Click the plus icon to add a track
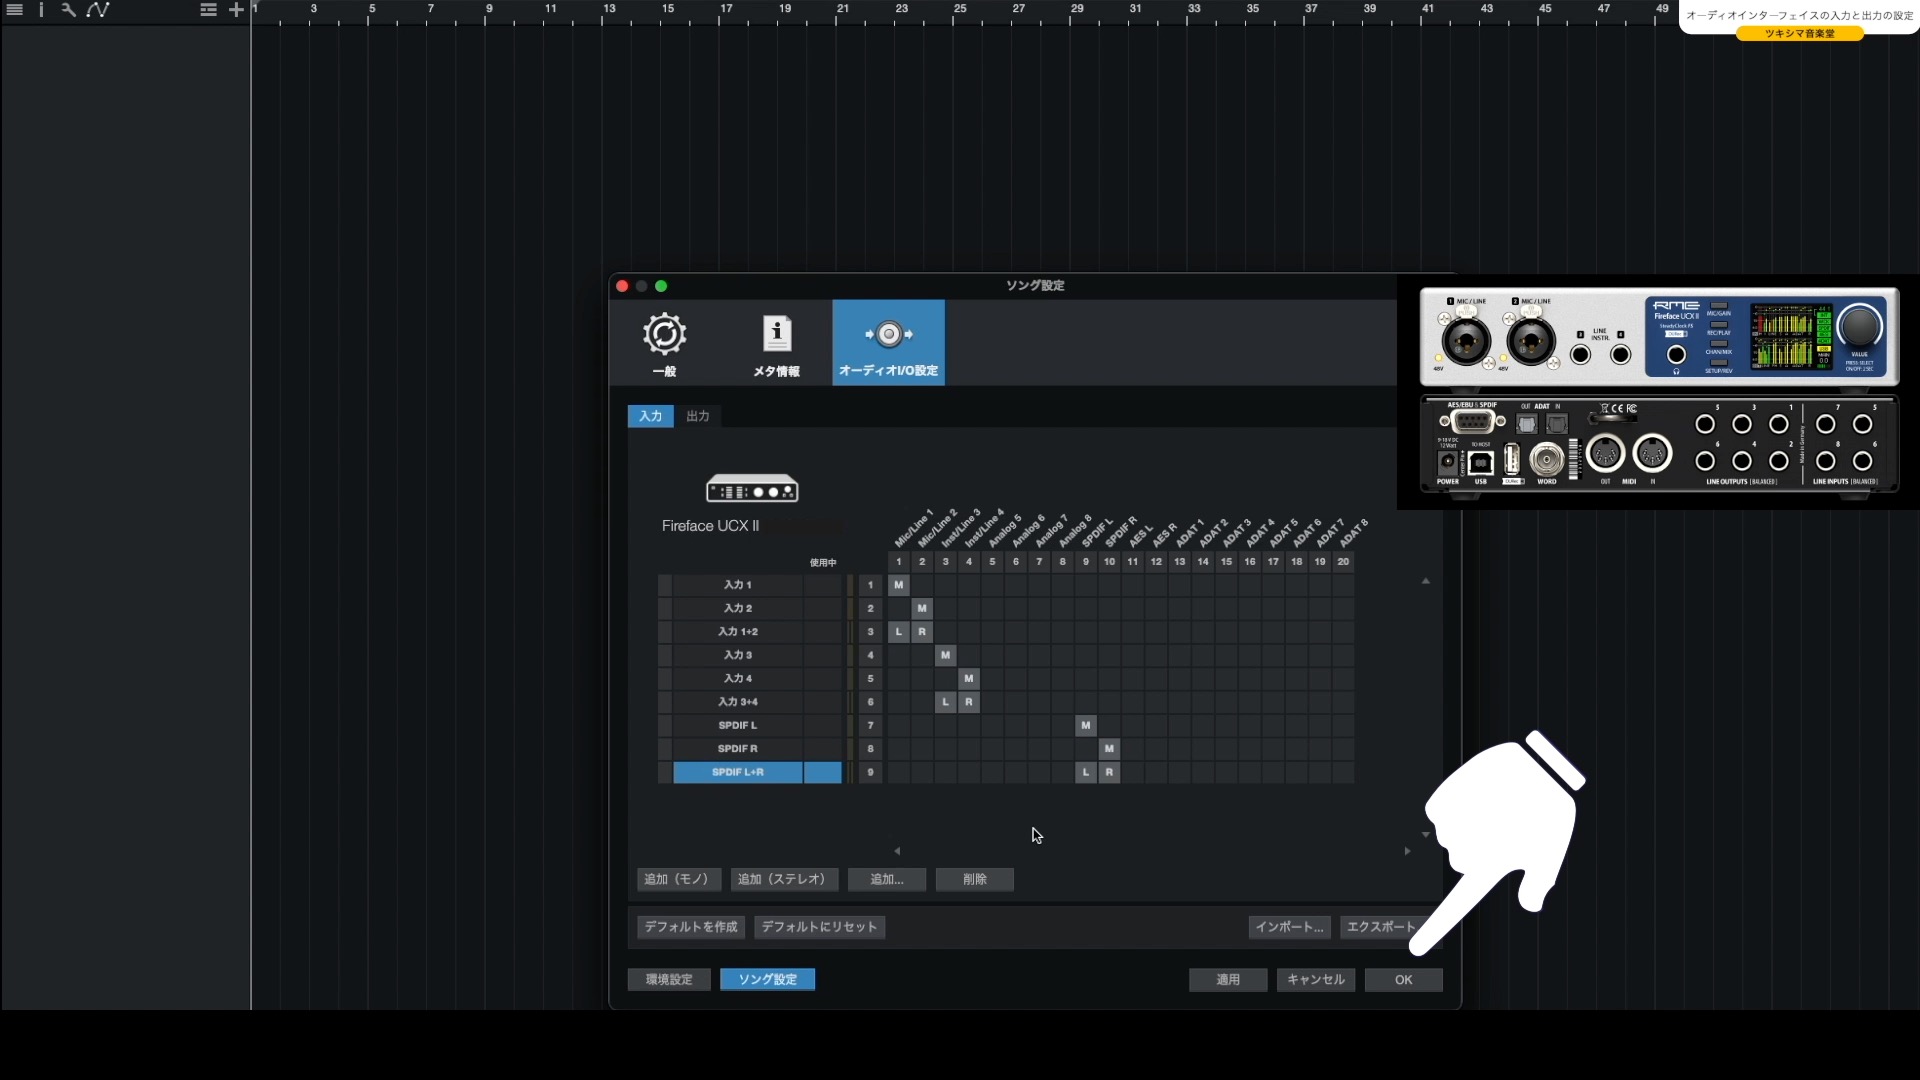The width and height of the screenshot is (1920, 1080). (236, 10)
